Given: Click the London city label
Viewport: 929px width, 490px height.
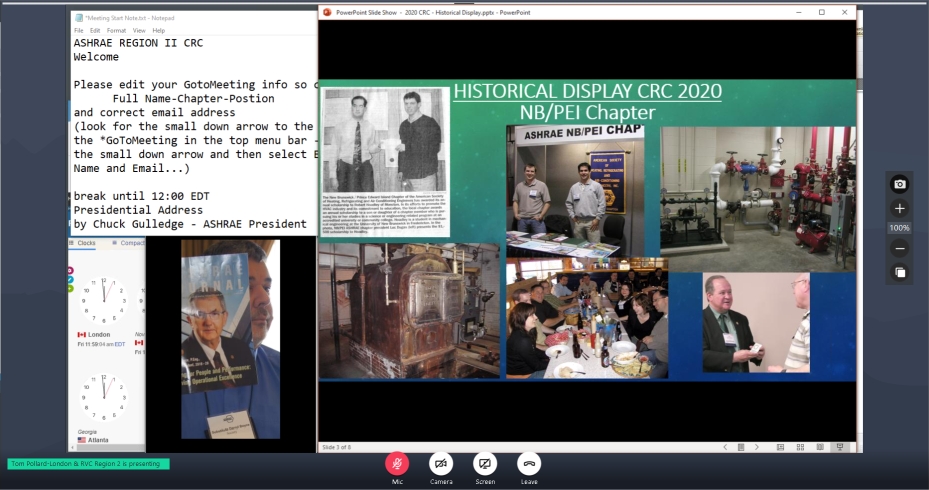Looking at the screenshot, I should click(99, 334).
